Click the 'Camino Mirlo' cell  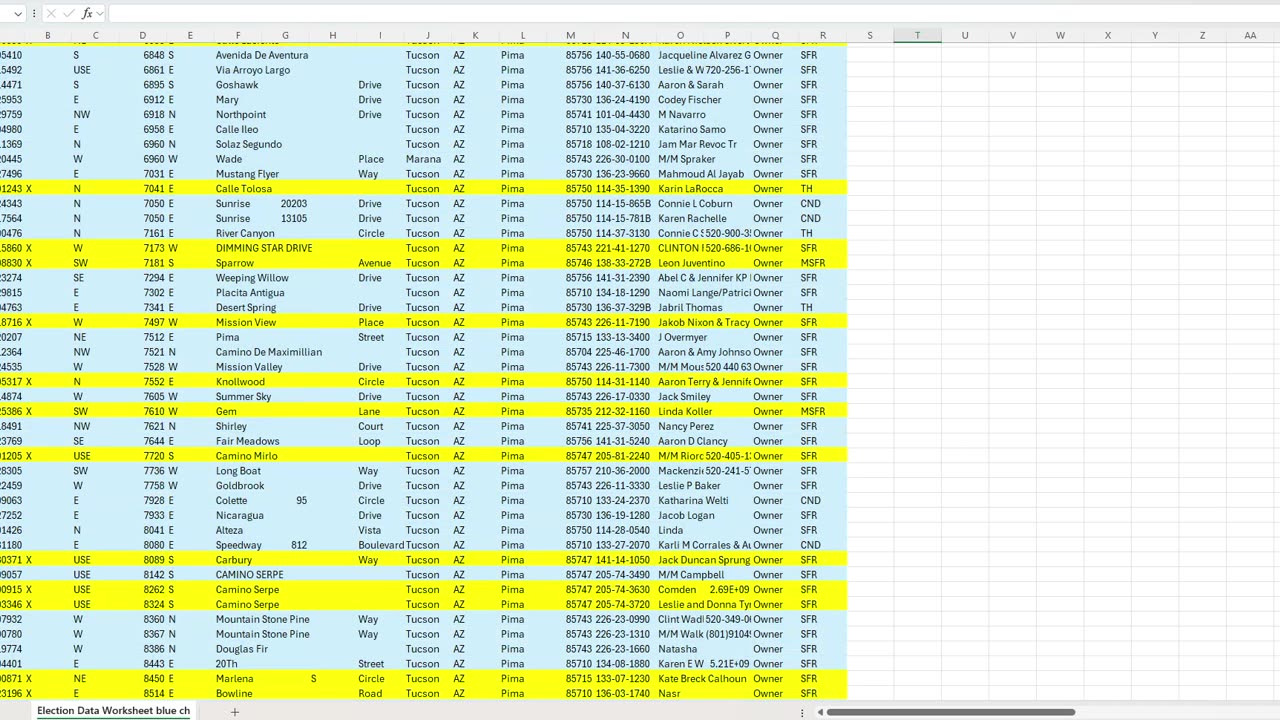pyautogui.click(x=247, y=456)
